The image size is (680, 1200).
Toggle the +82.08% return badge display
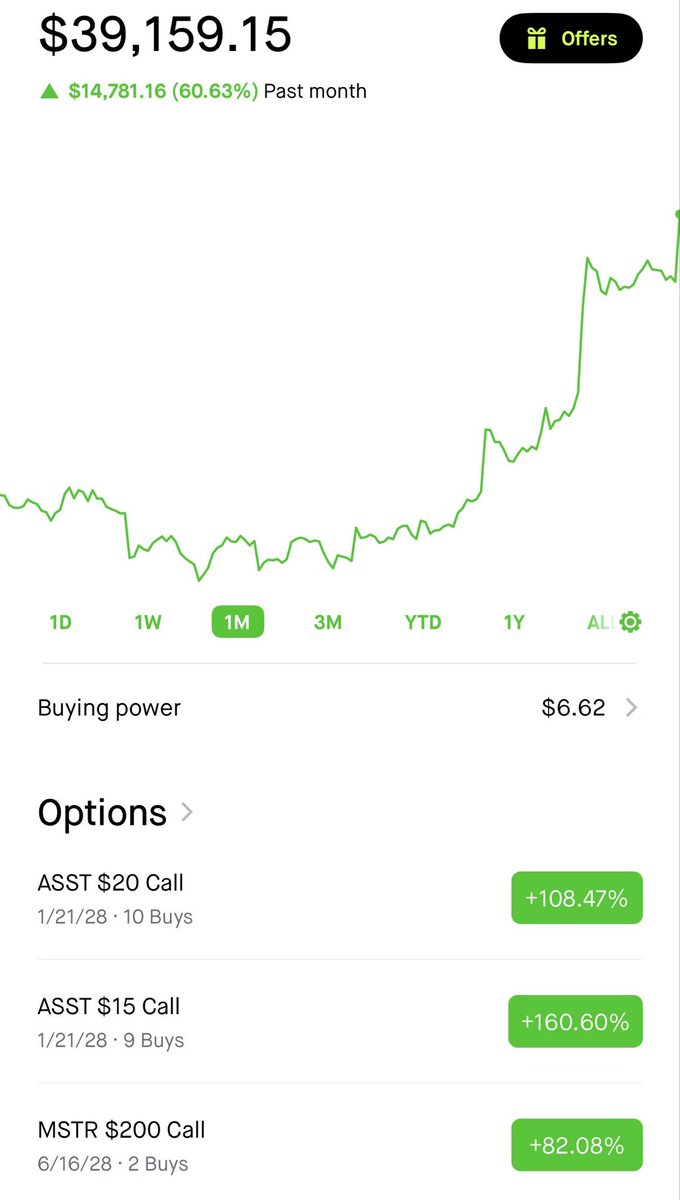coord(576,1145)
